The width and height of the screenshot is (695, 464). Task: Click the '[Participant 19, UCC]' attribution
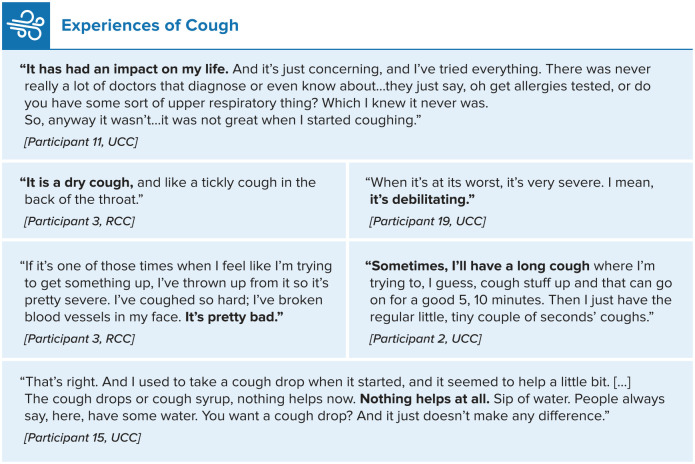click(x=428, y=221)
